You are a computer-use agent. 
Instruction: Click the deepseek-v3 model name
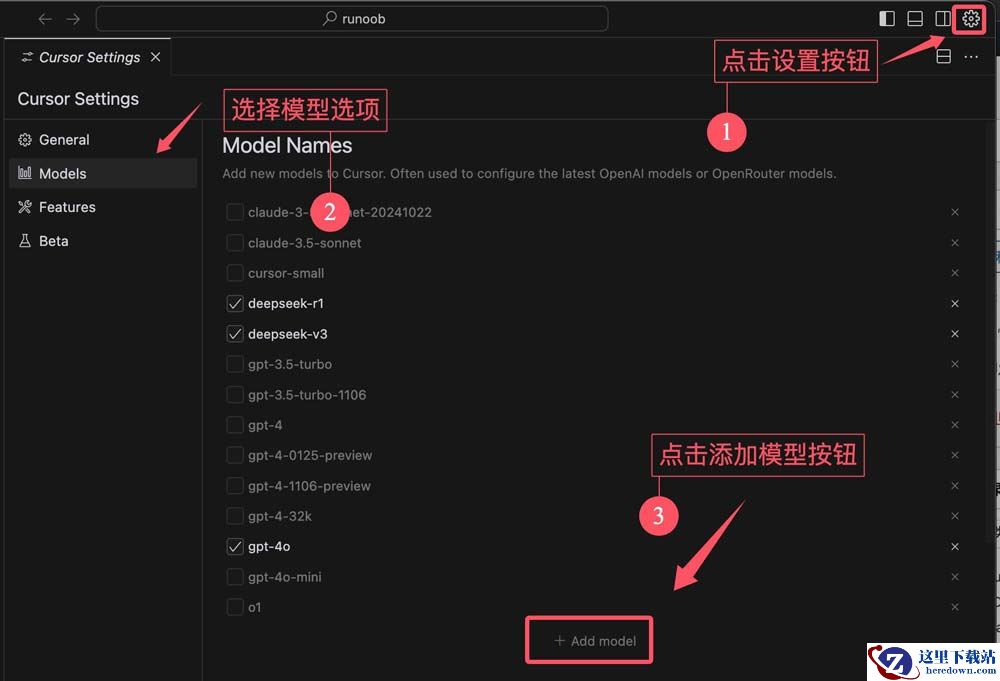pos(288,333)
